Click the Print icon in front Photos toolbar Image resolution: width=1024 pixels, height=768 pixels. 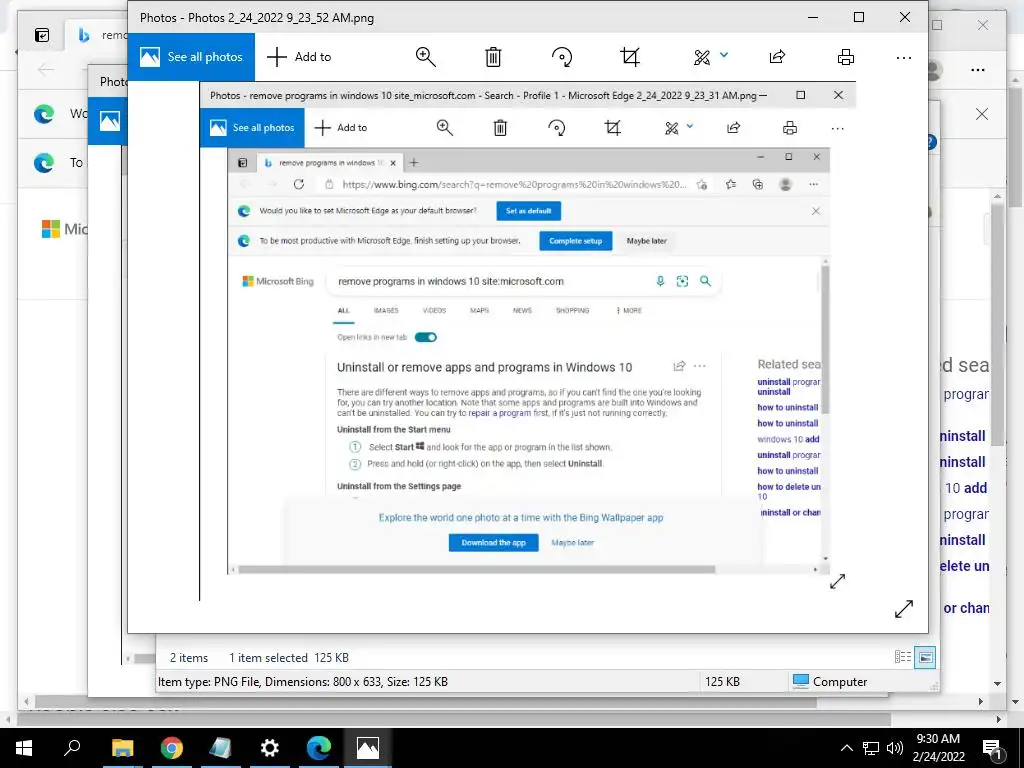tap(846, 57)
